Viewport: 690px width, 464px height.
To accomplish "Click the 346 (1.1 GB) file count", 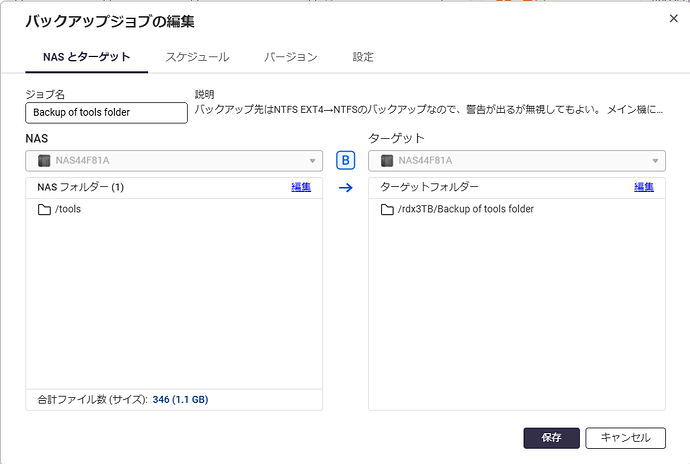I will 181,400.
